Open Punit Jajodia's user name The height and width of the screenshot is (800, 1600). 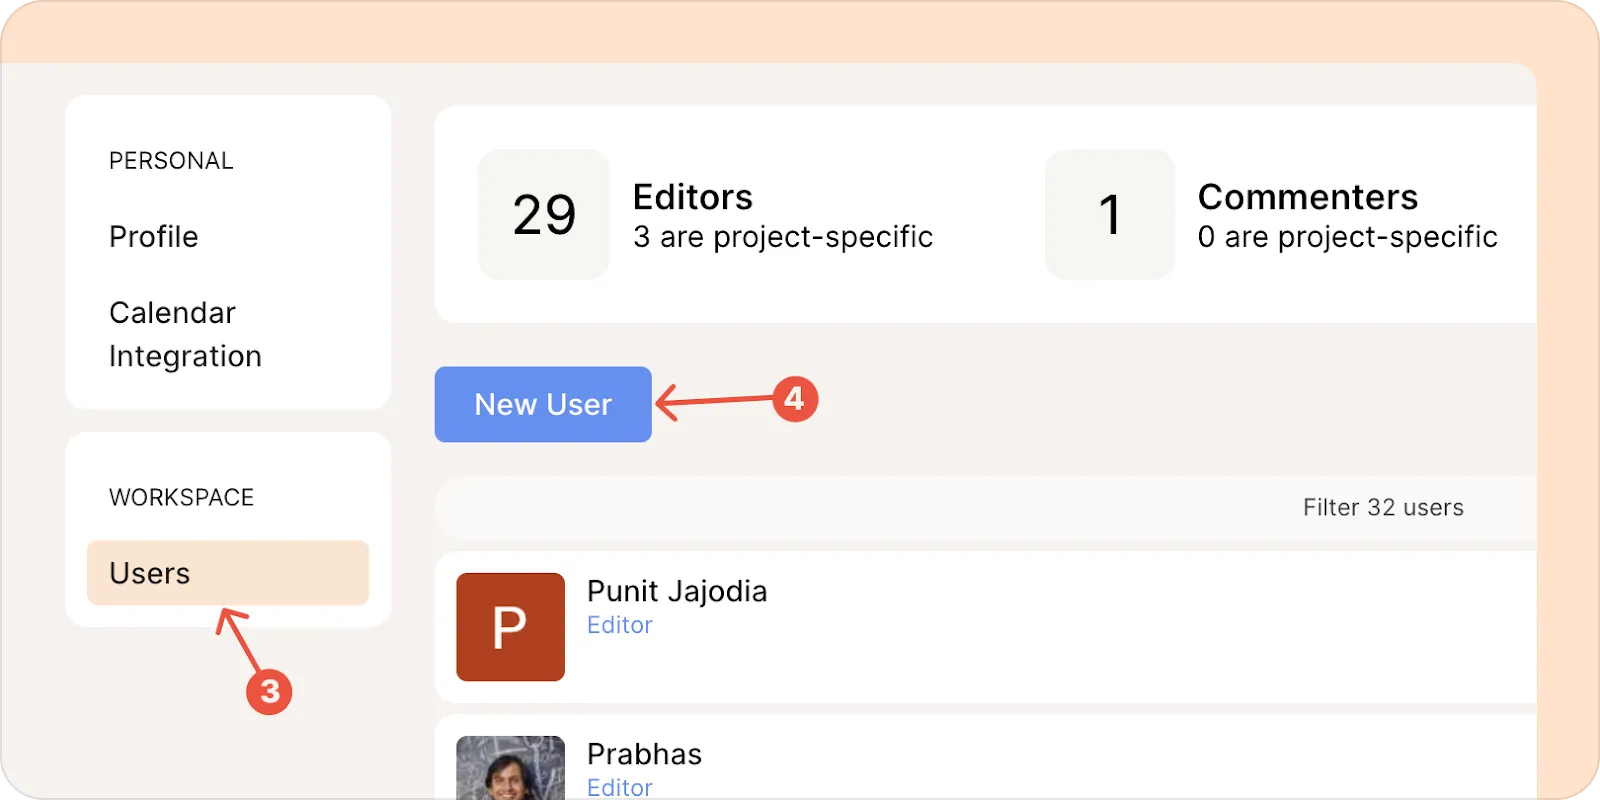click(677, 591)
